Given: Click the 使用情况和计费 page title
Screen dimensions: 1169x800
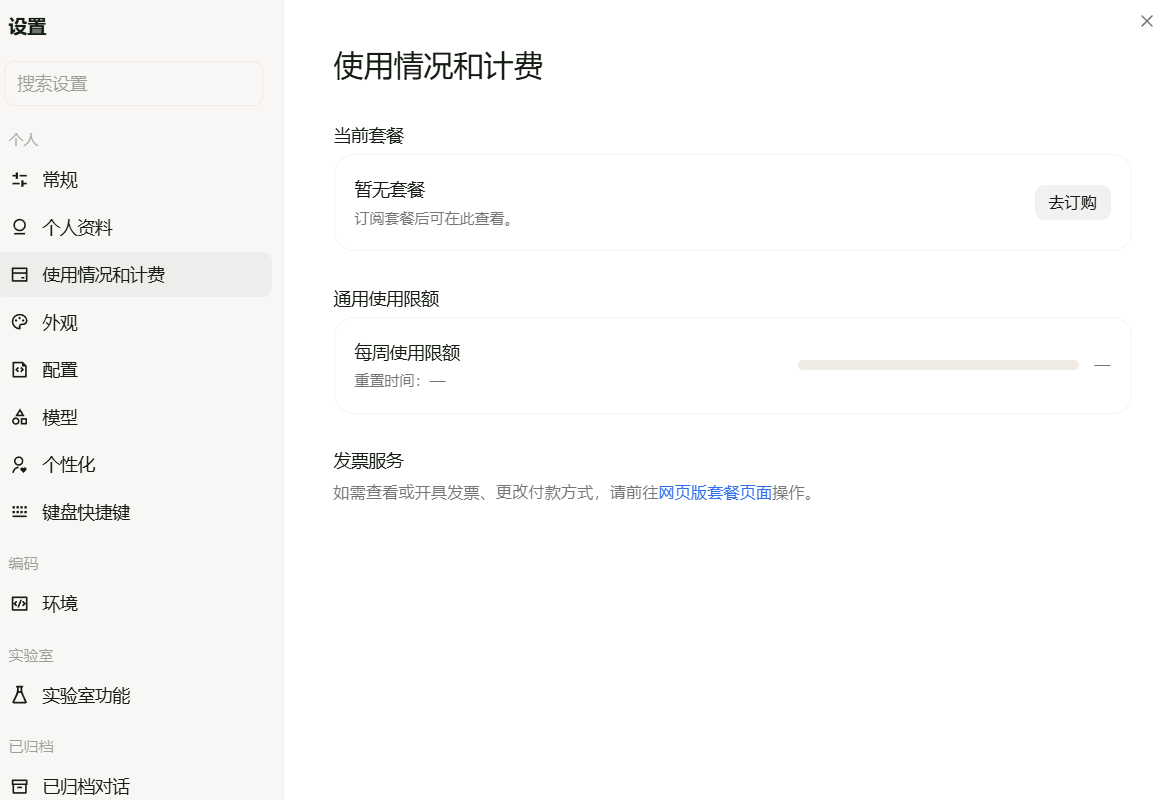Looking at the screenshot, I should coord(438,66).
